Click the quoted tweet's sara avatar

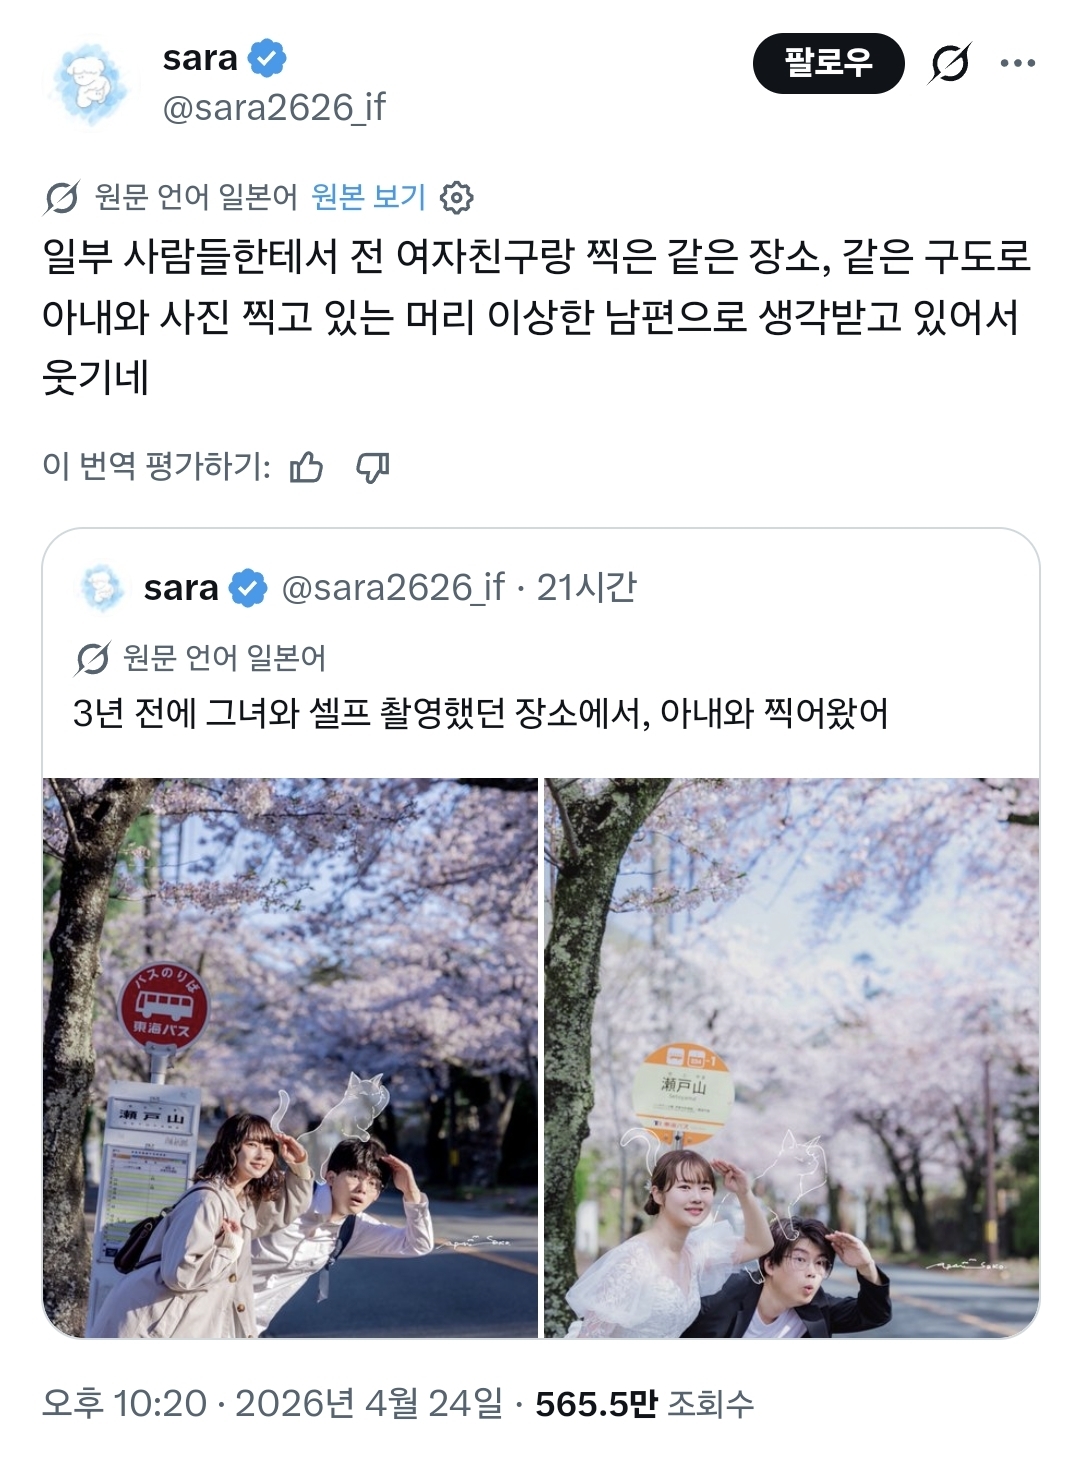click(x=100, y=587)
